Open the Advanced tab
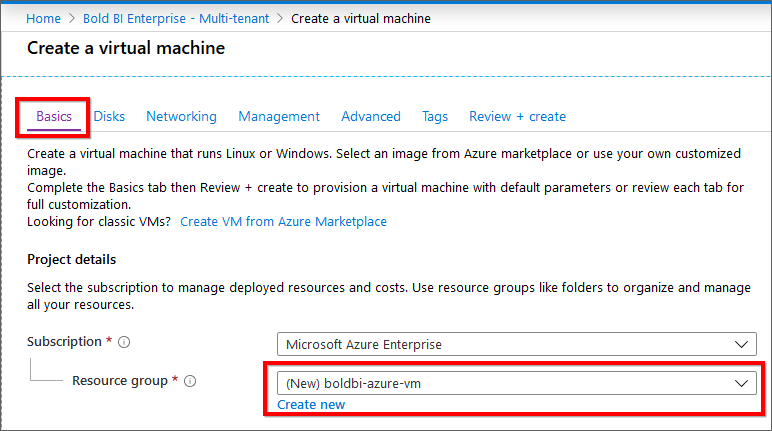Image resolution: width=772 pixels, height=431 pixels. 371,117
